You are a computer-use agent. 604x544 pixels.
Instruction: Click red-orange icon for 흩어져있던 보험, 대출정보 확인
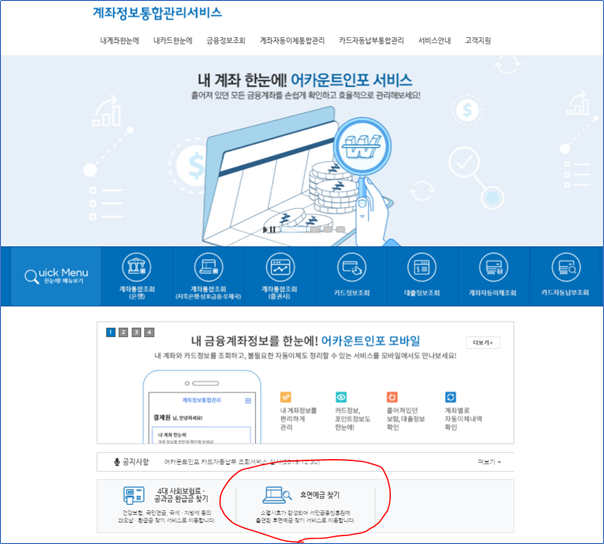[x=392, y=397]
